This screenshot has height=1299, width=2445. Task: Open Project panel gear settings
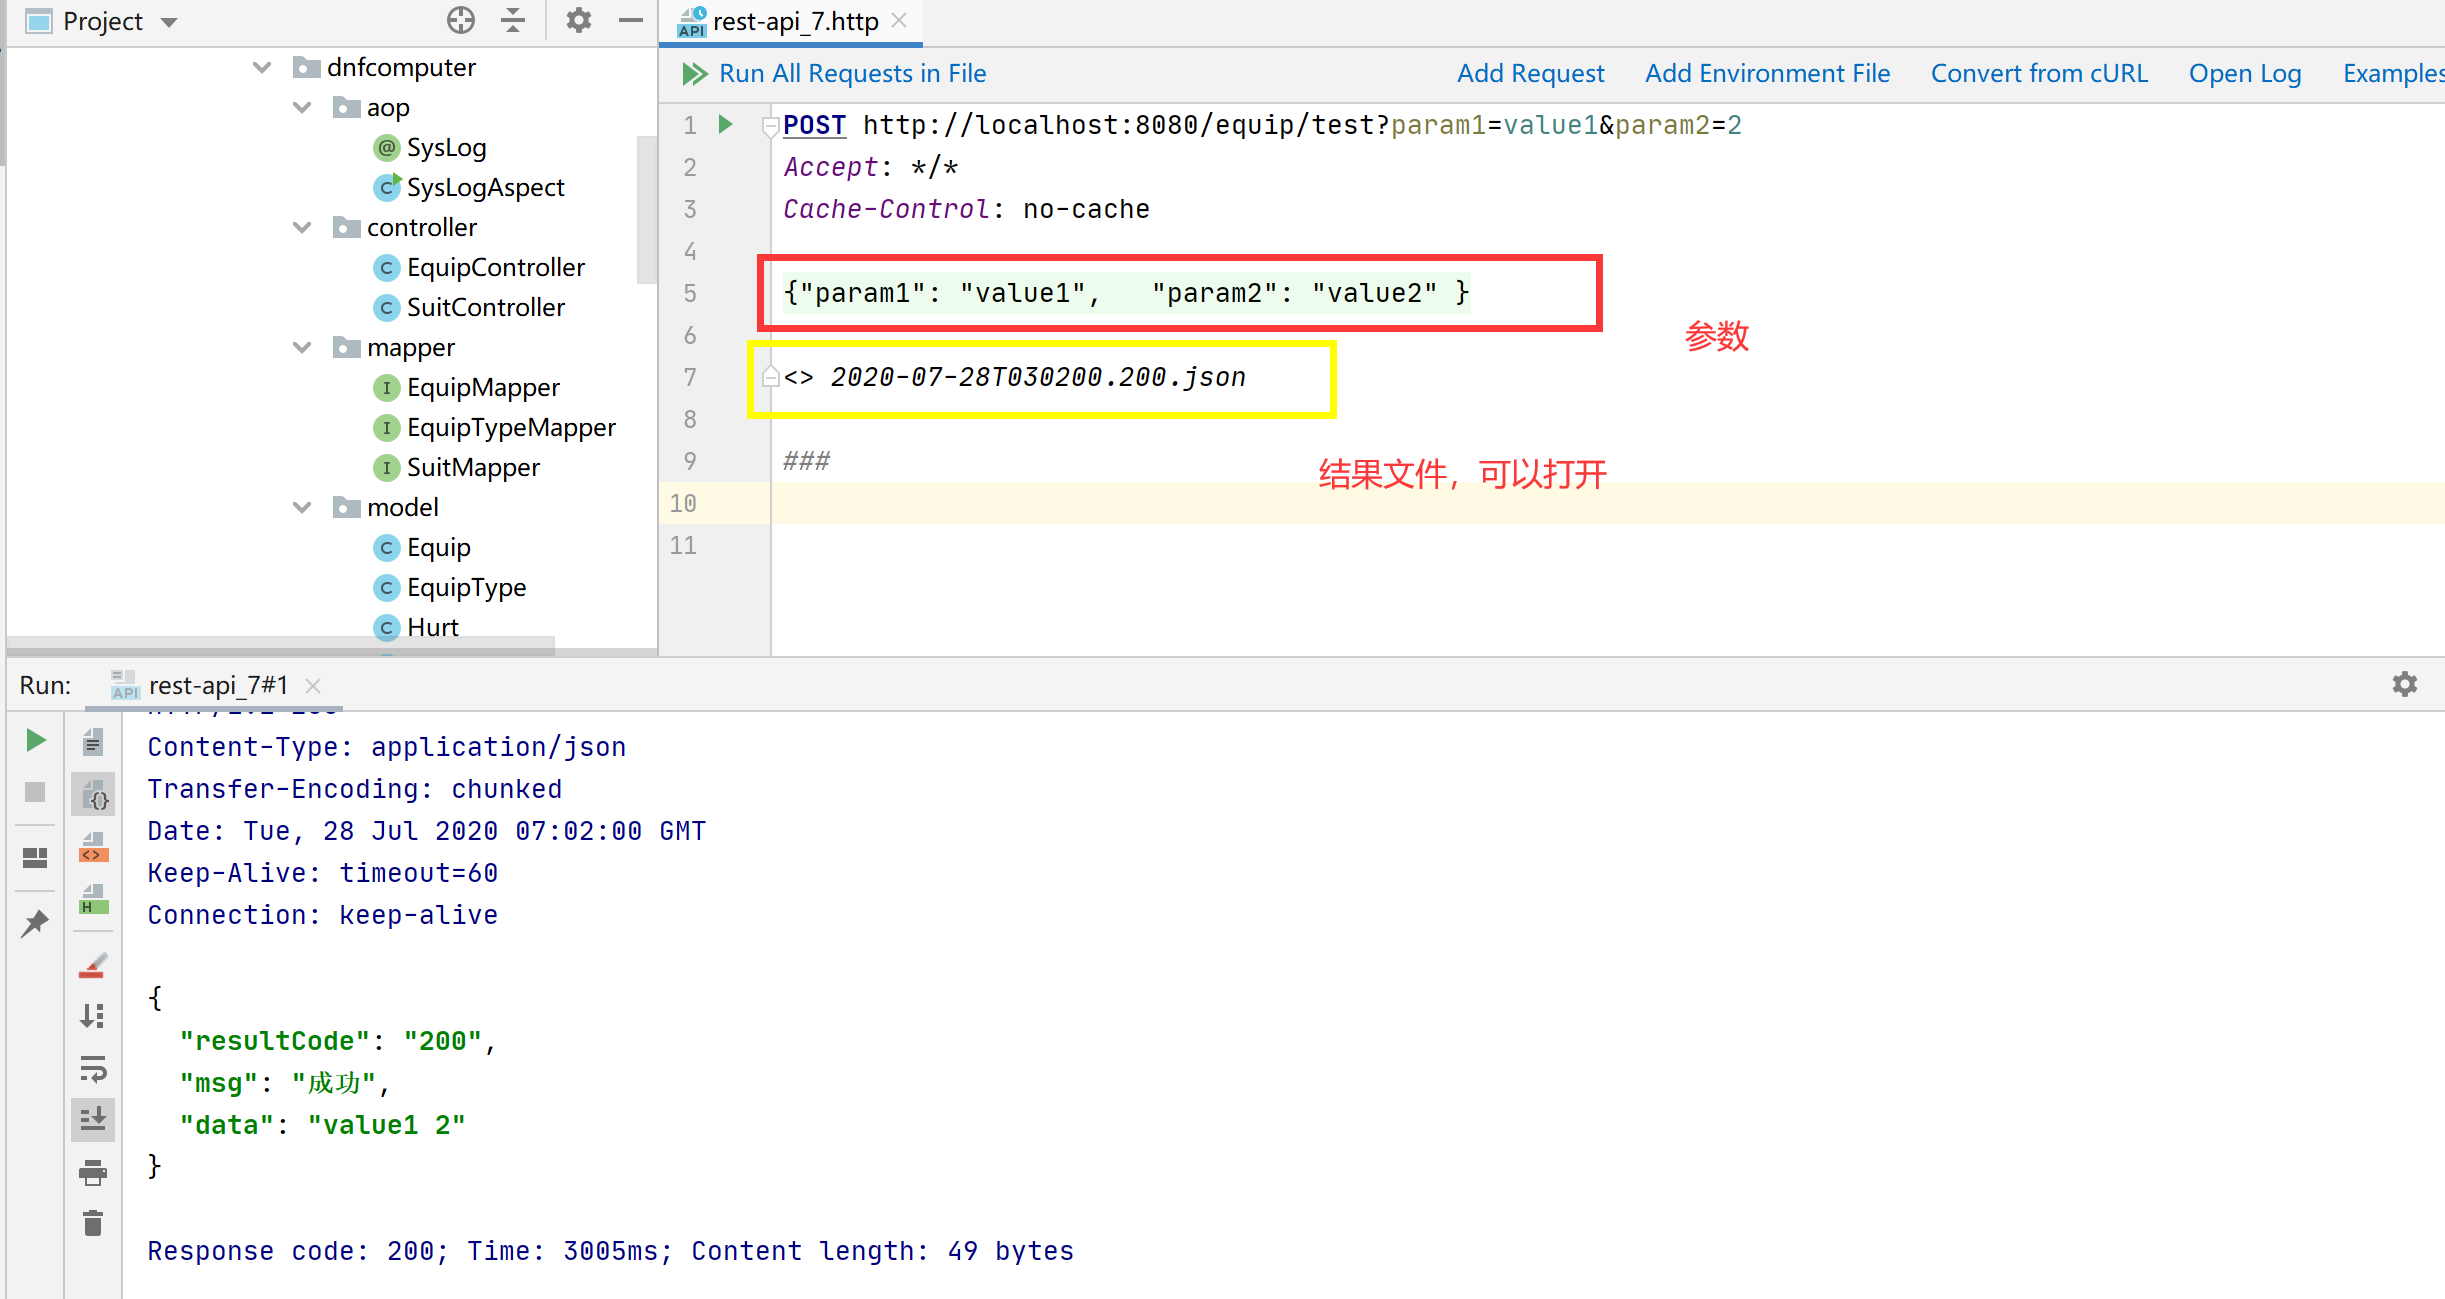(578, 21)
